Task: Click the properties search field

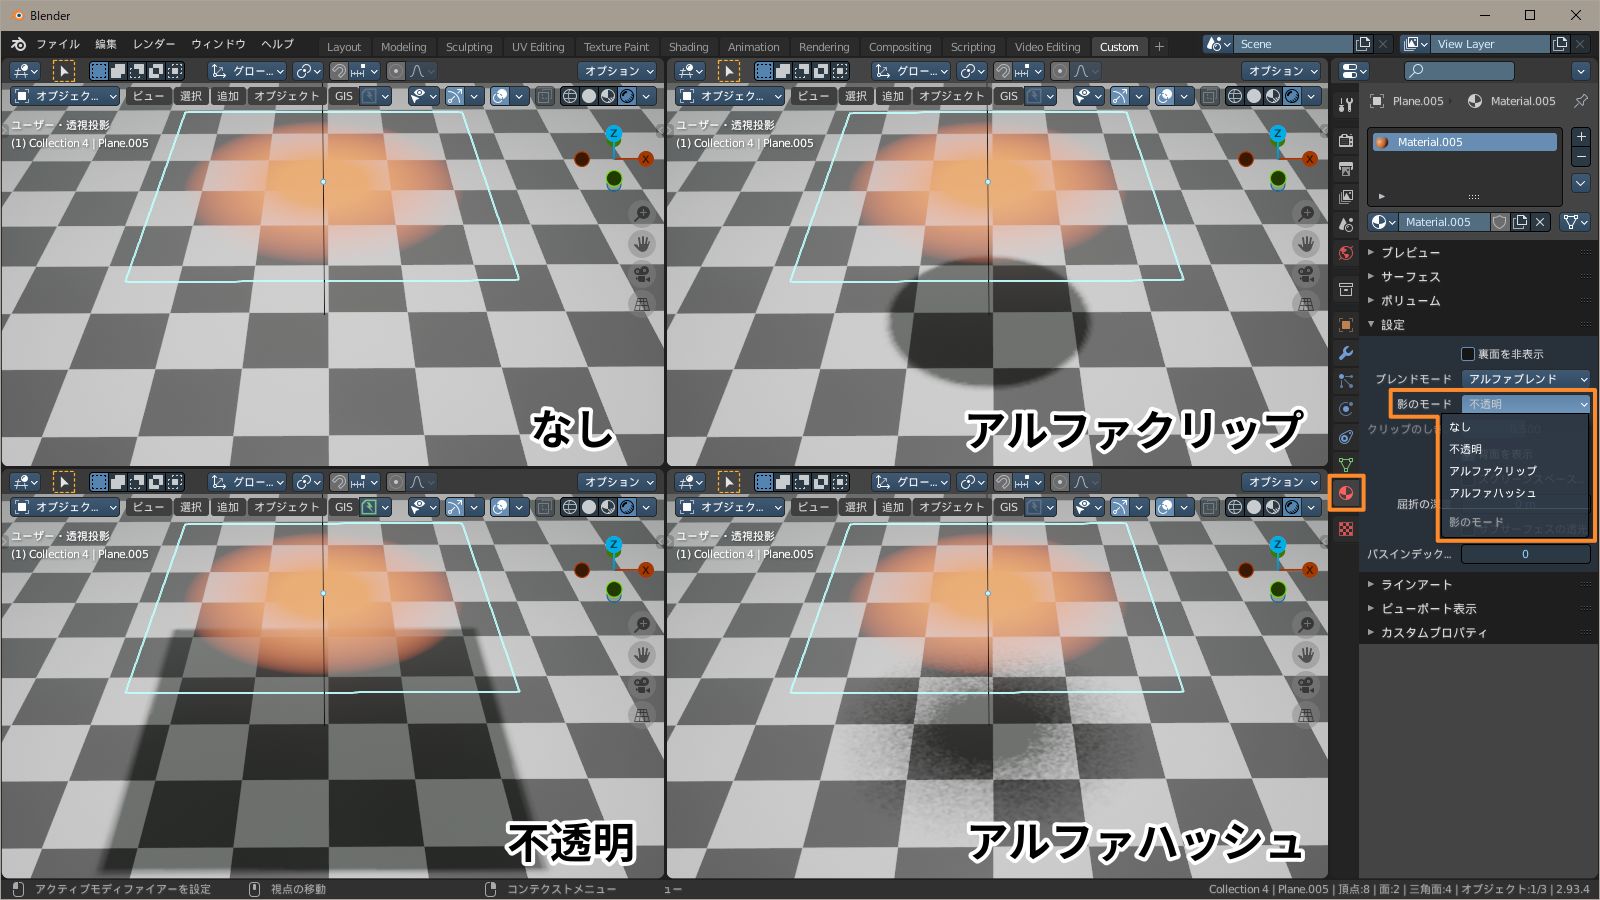Action: pyautogui.click(x=1458, y=71)
